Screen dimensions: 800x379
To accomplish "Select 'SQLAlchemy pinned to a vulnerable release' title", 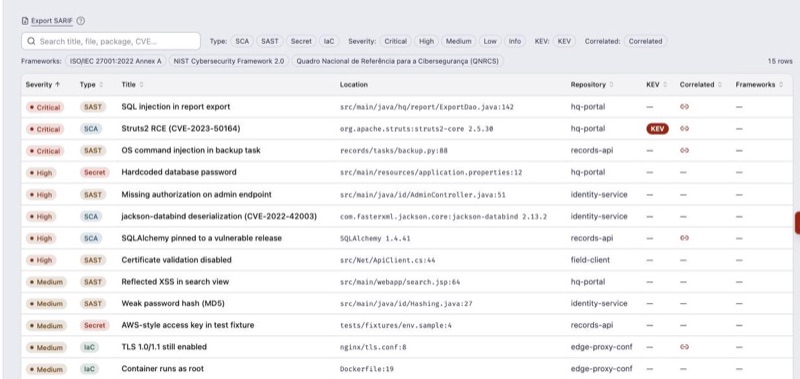I will [x=202, y=238].
